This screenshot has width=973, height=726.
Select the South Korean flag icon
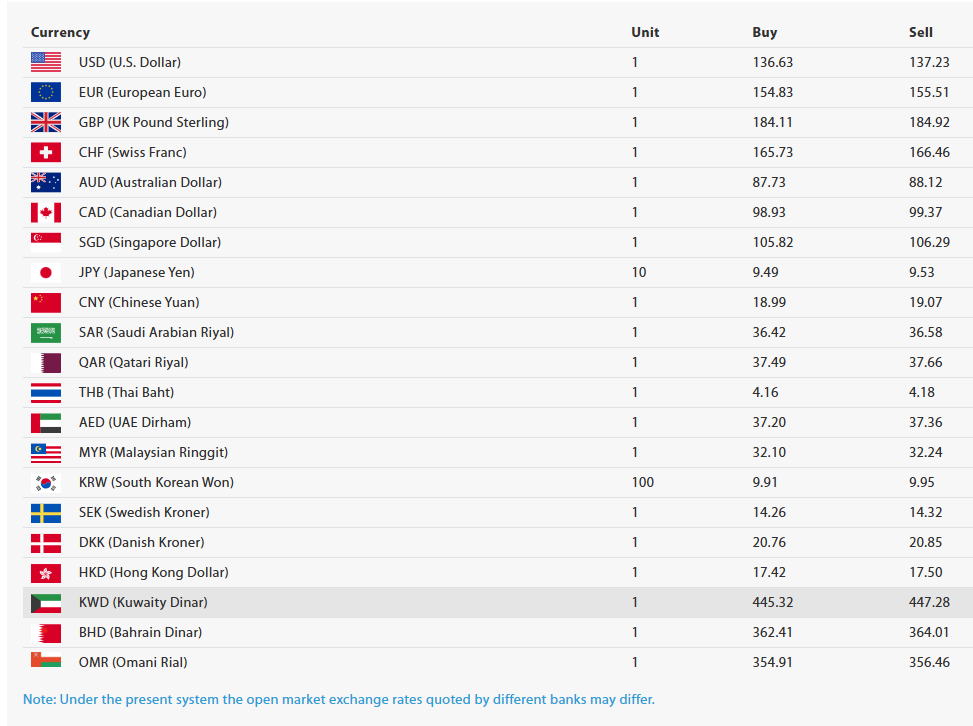46,482
